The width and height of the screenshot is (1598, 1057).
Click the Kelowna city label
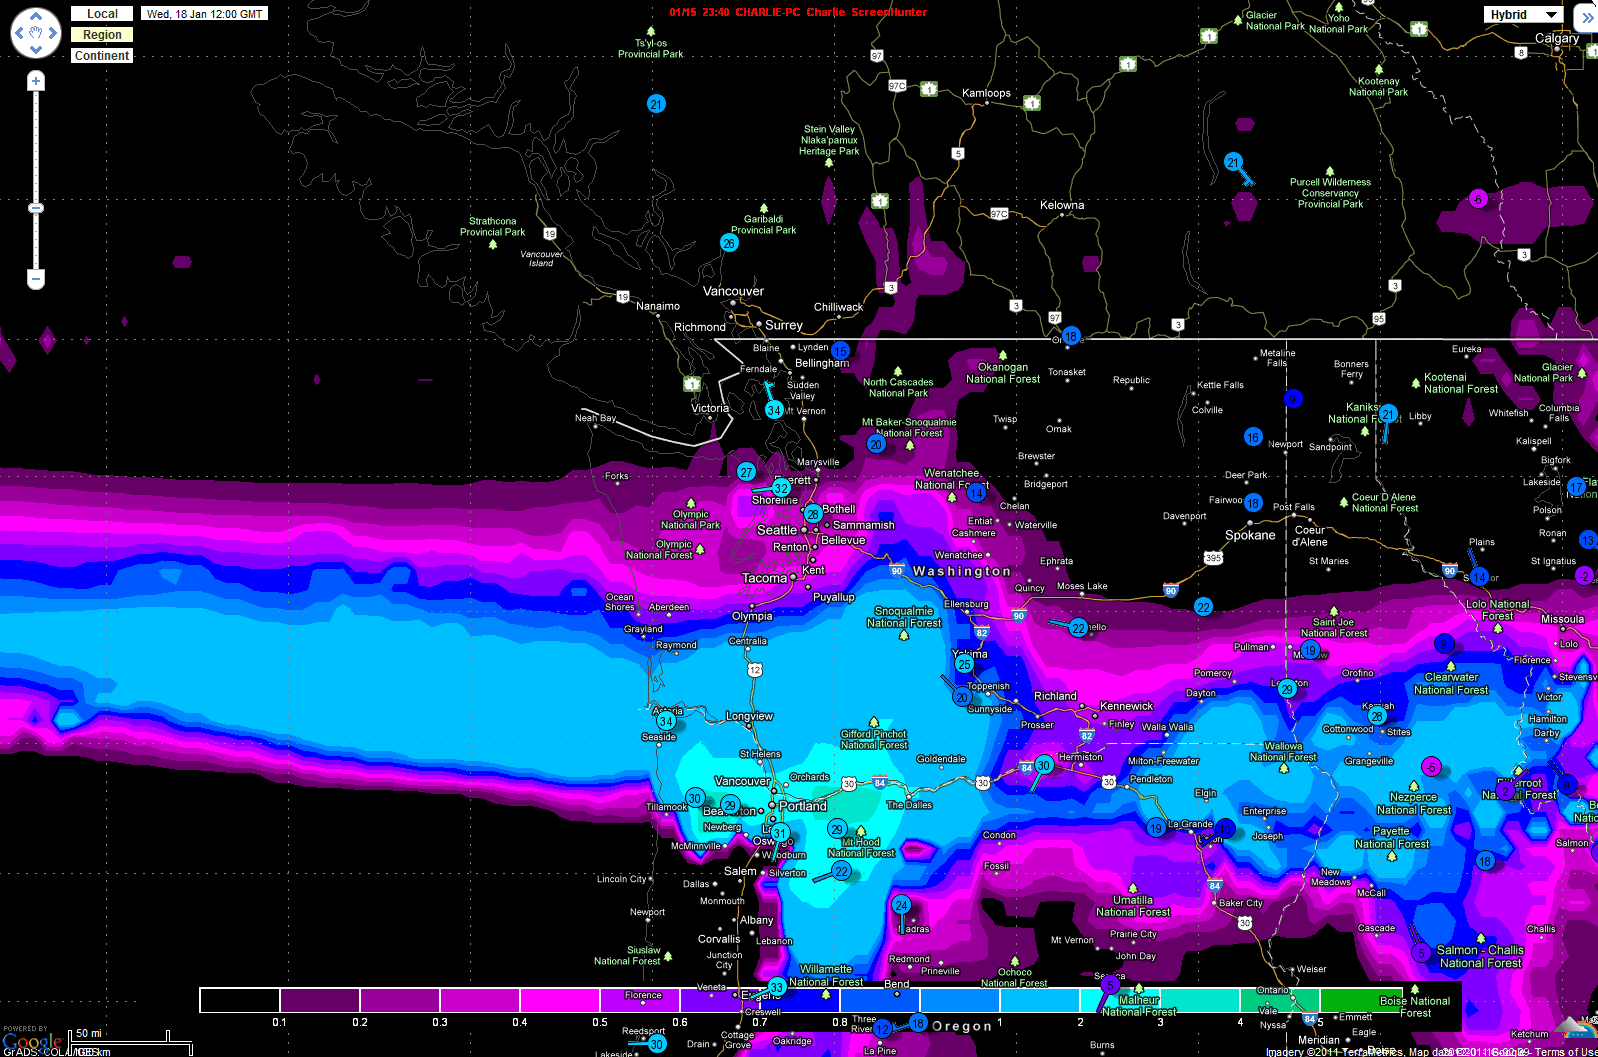pyautogui.click(x=1062, y=205)
